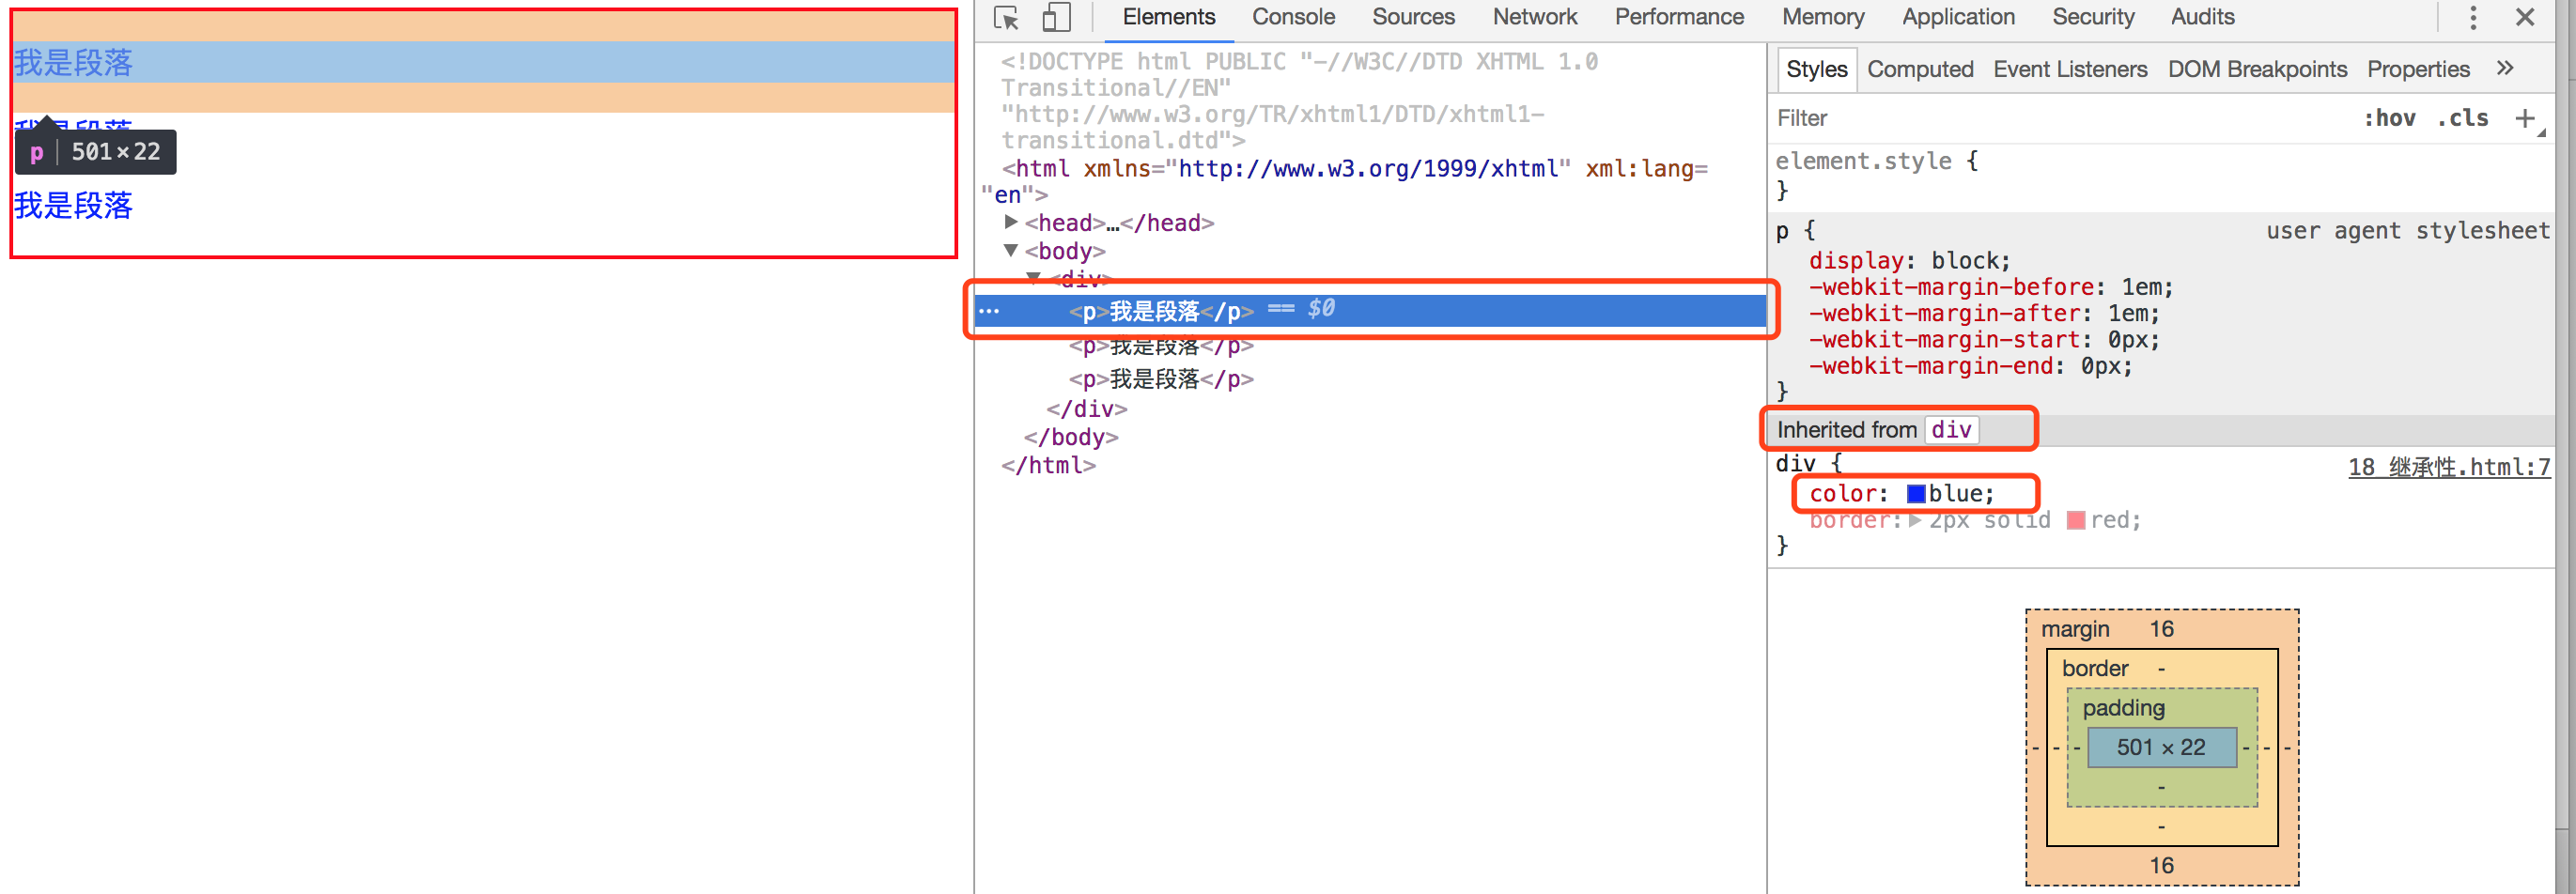This screenshot has width=2576, height=894.
Task: Add a new style rule with plus icon
Action: point(2525,118)
